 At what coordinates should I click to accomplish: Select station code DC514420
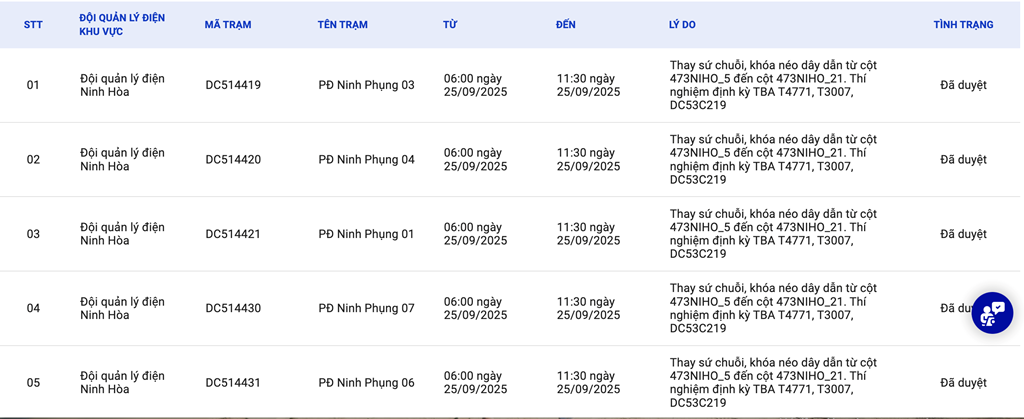click(233, 160)
